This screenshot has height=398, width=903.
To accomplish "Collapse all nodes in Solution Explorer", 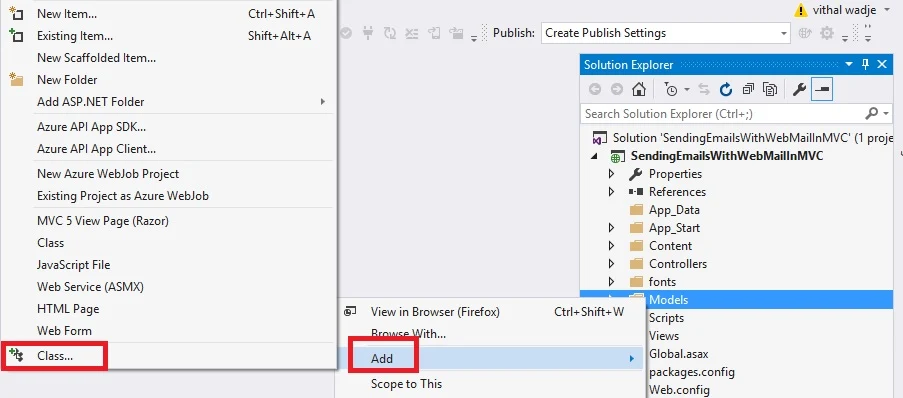I will click(x=748, y=89).
